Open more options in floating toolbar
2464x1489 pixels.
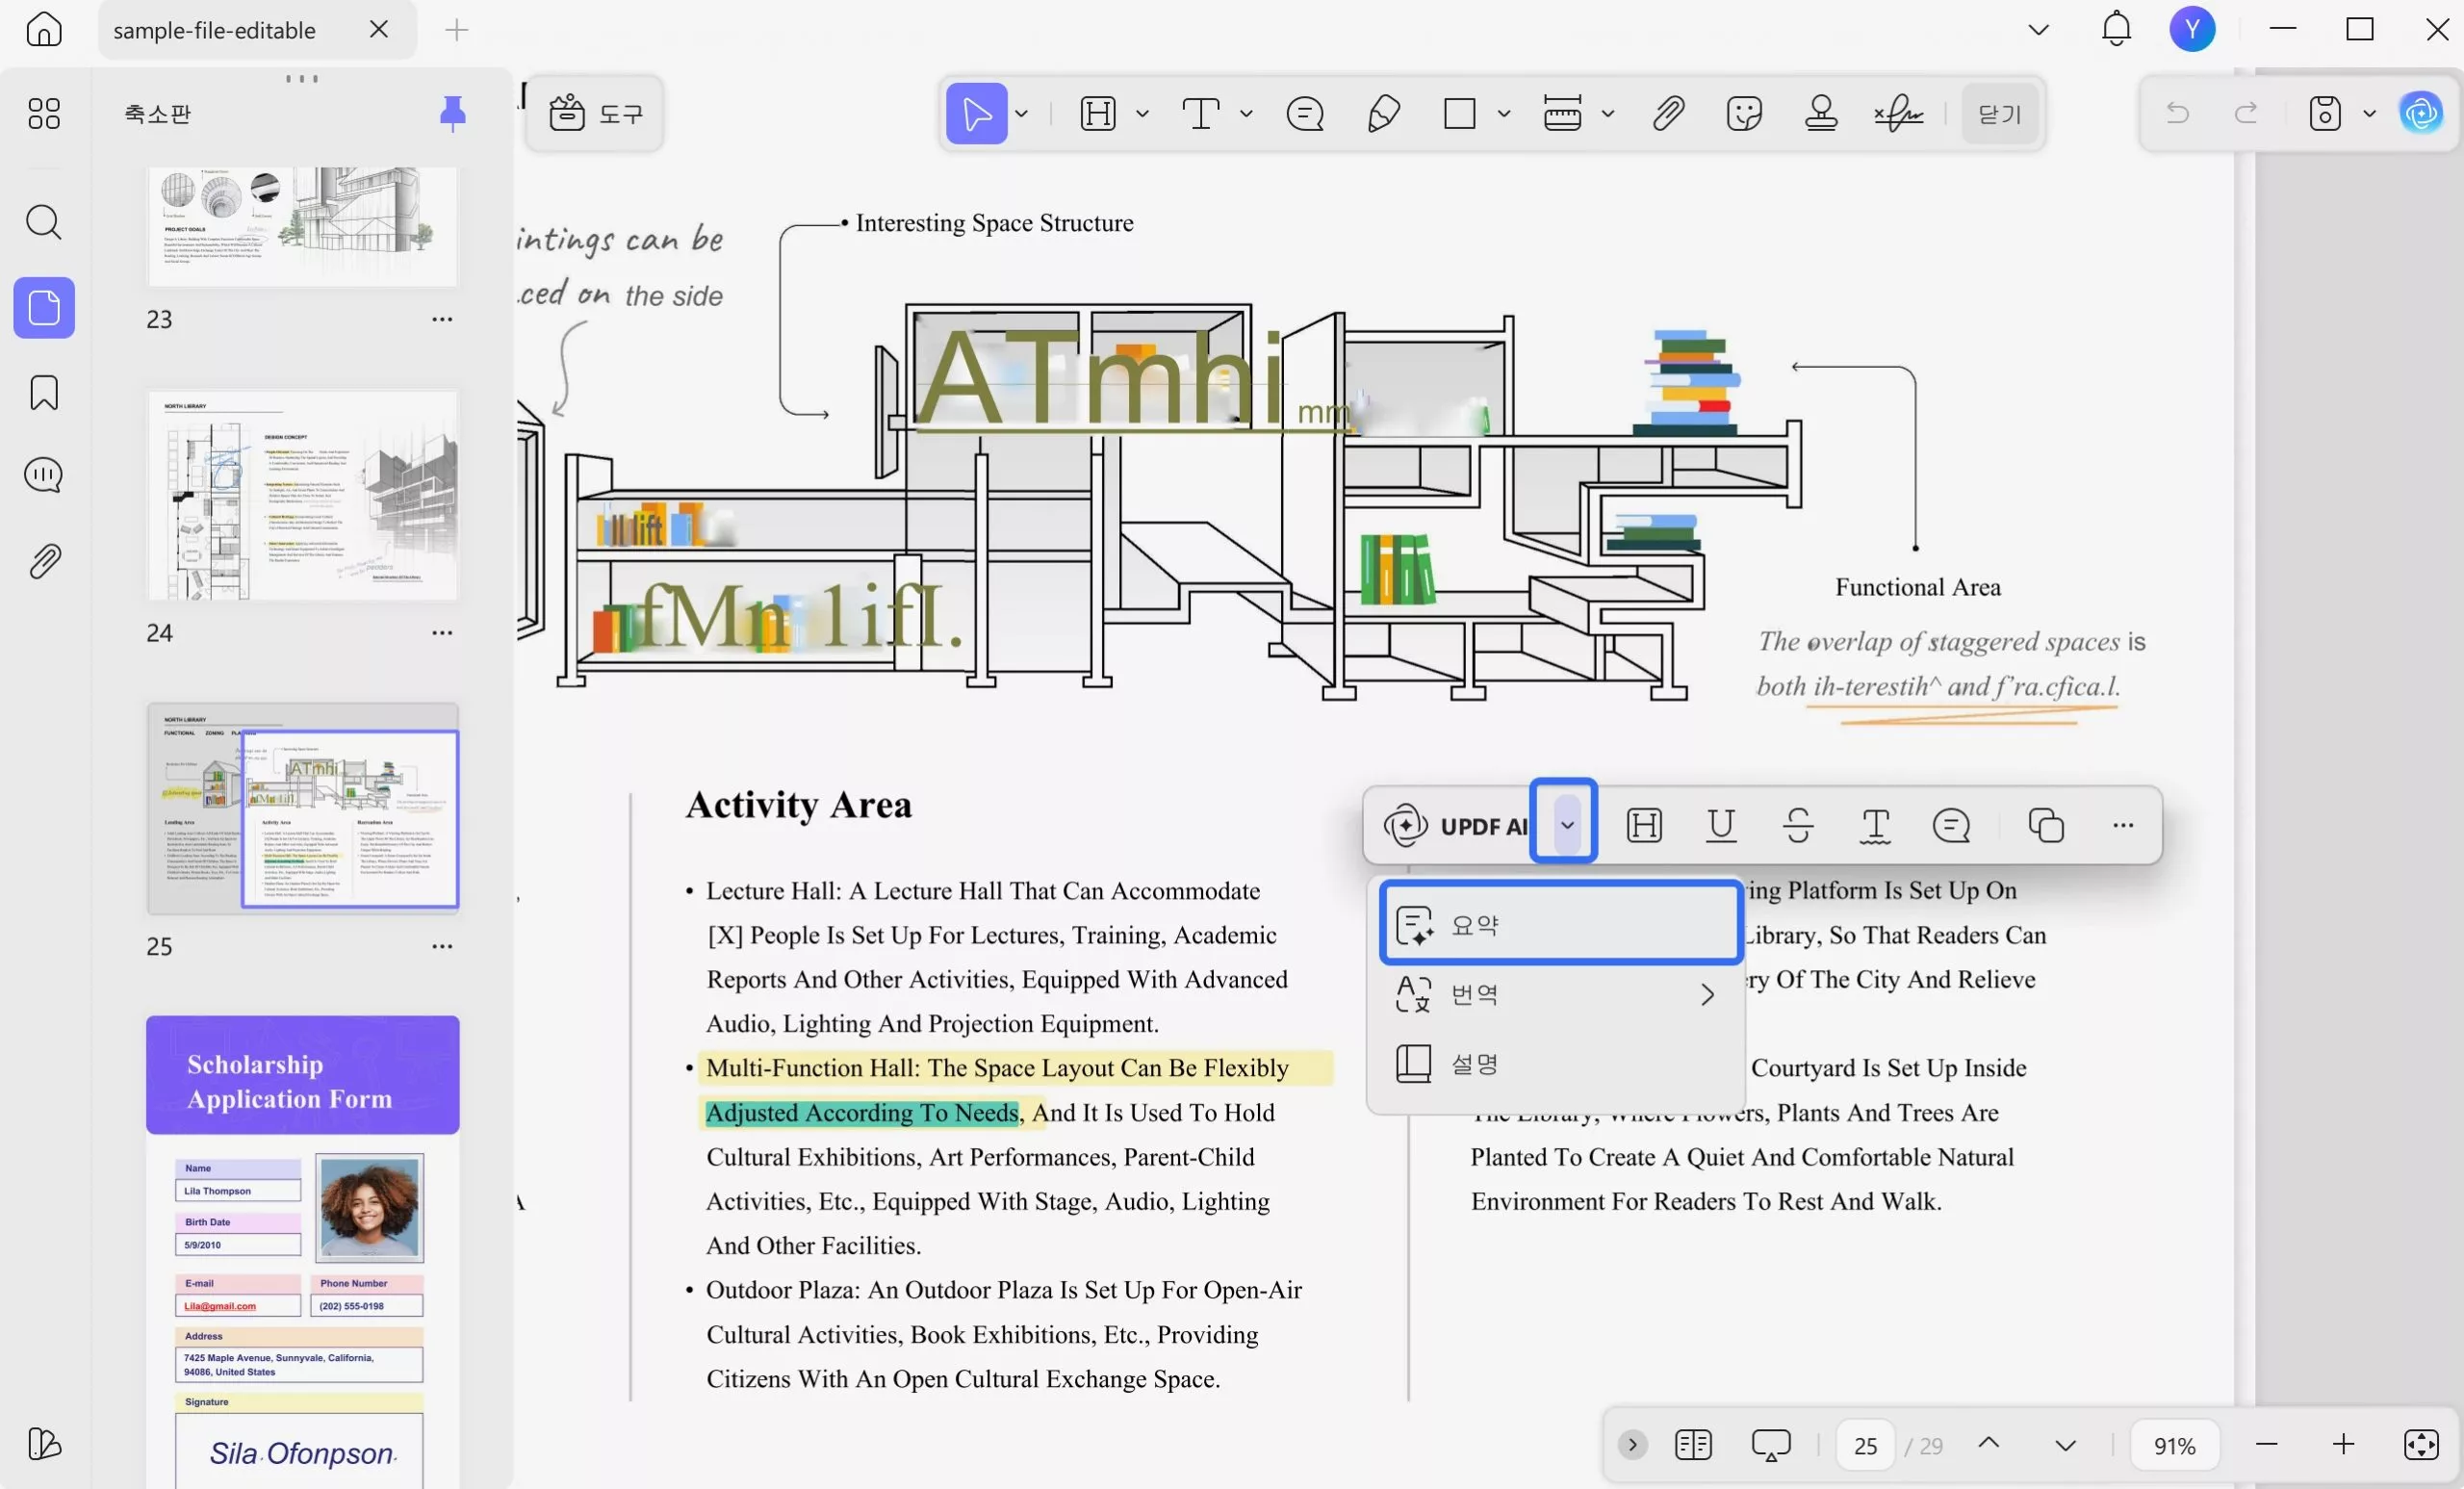[2123, 825]
